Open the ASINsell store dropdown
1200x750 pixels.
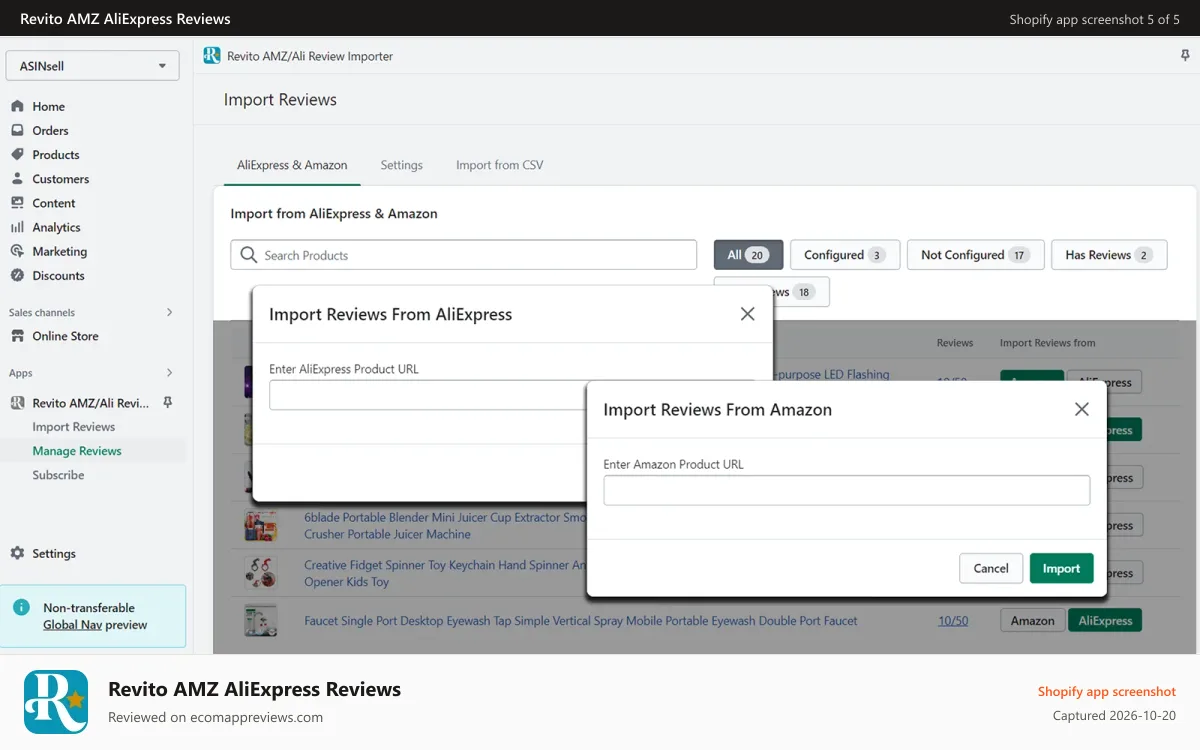(93, 66)
